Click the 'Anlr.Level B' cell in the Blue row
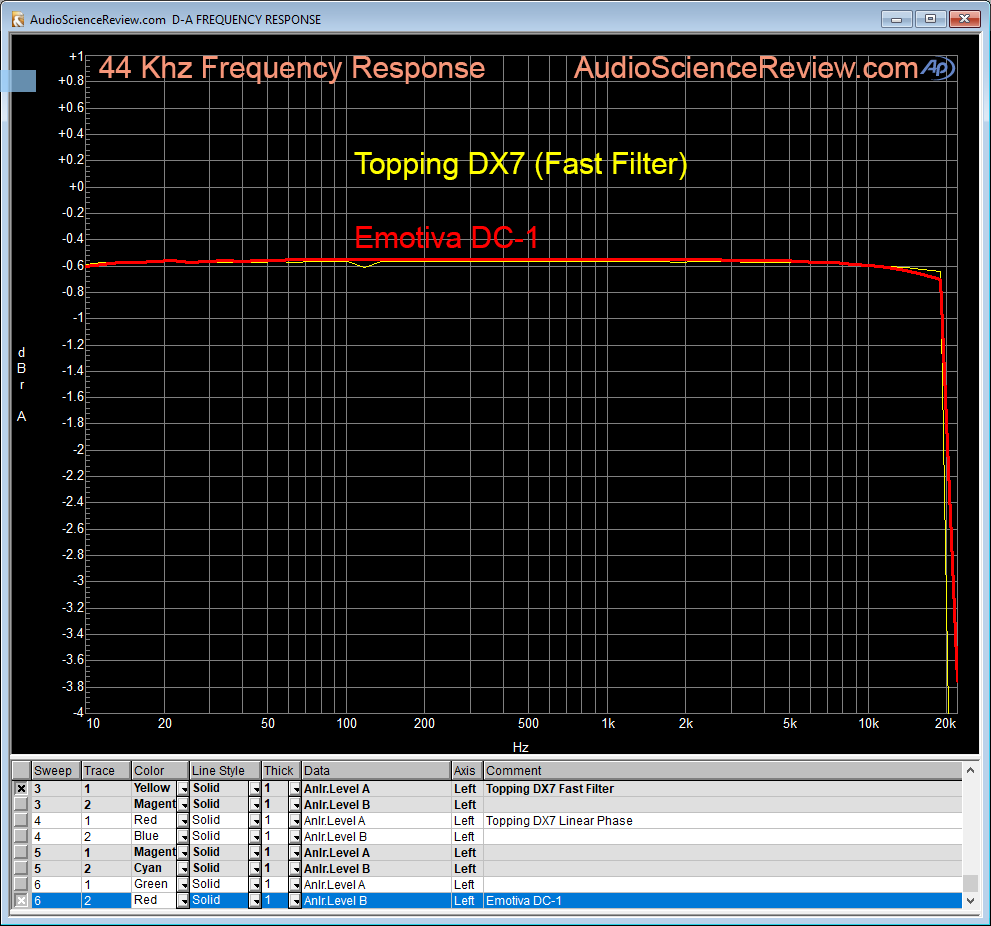 click(377, 837)
